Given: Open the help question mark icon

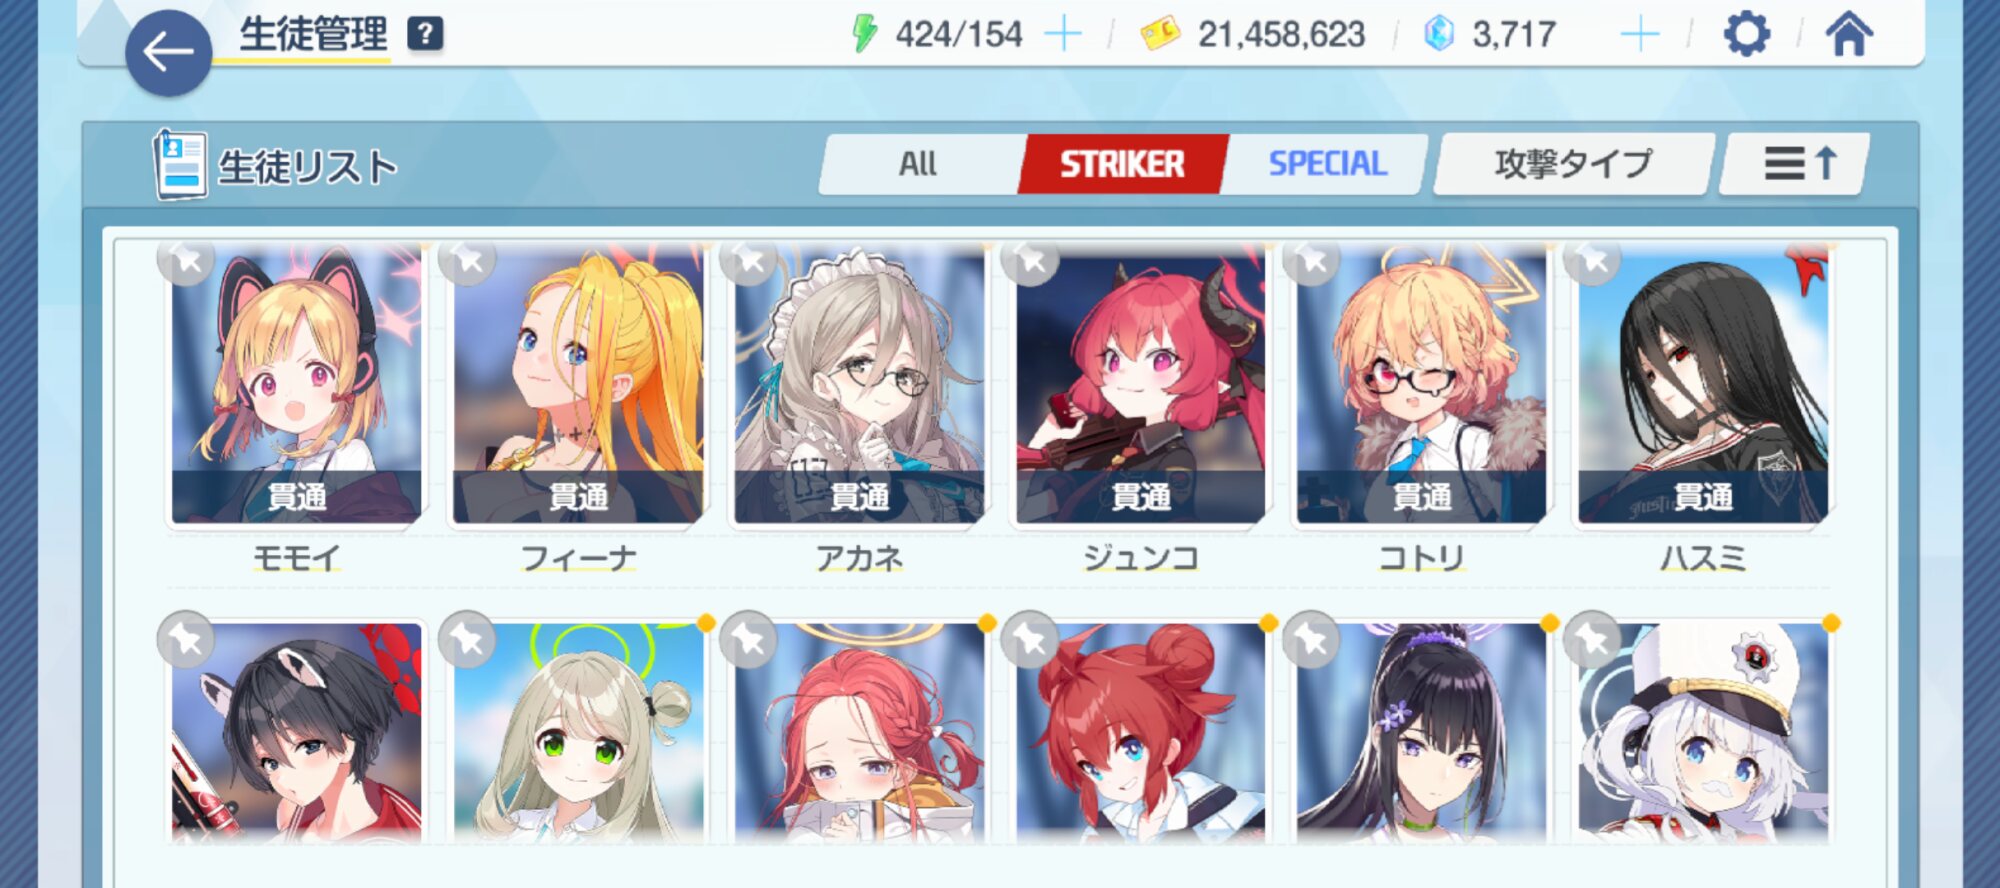Looking at the screenshot, I should click(x=425, y=34).
